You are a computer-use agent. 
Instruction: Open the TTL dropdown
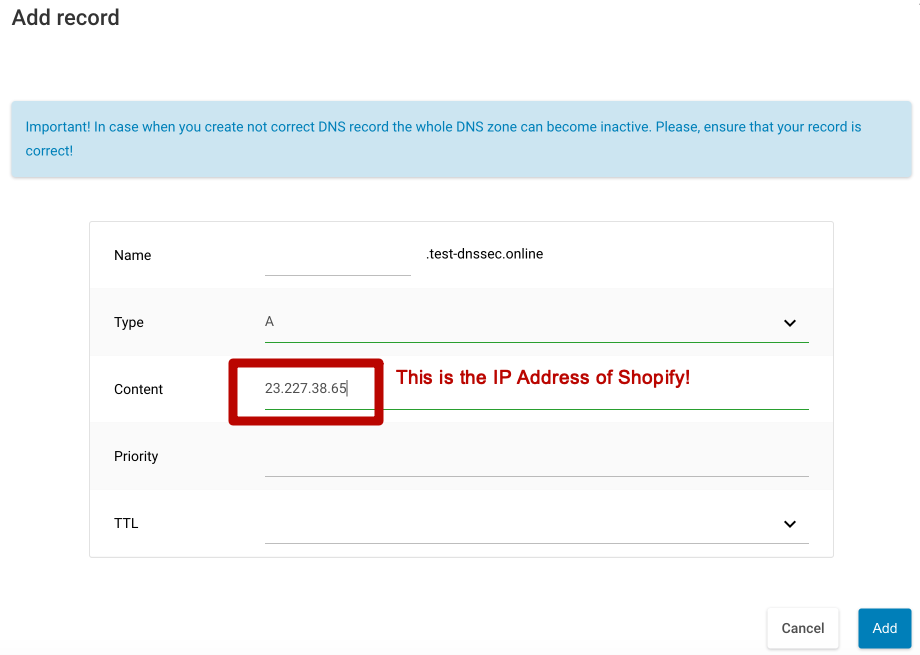[x=536, y=524]
